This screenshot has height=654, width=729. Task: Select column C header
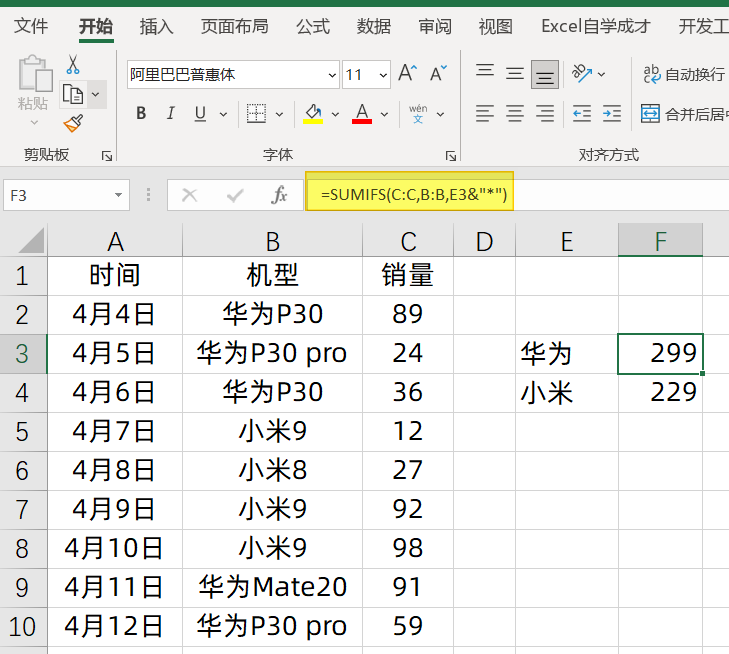(x=408, y=241)
